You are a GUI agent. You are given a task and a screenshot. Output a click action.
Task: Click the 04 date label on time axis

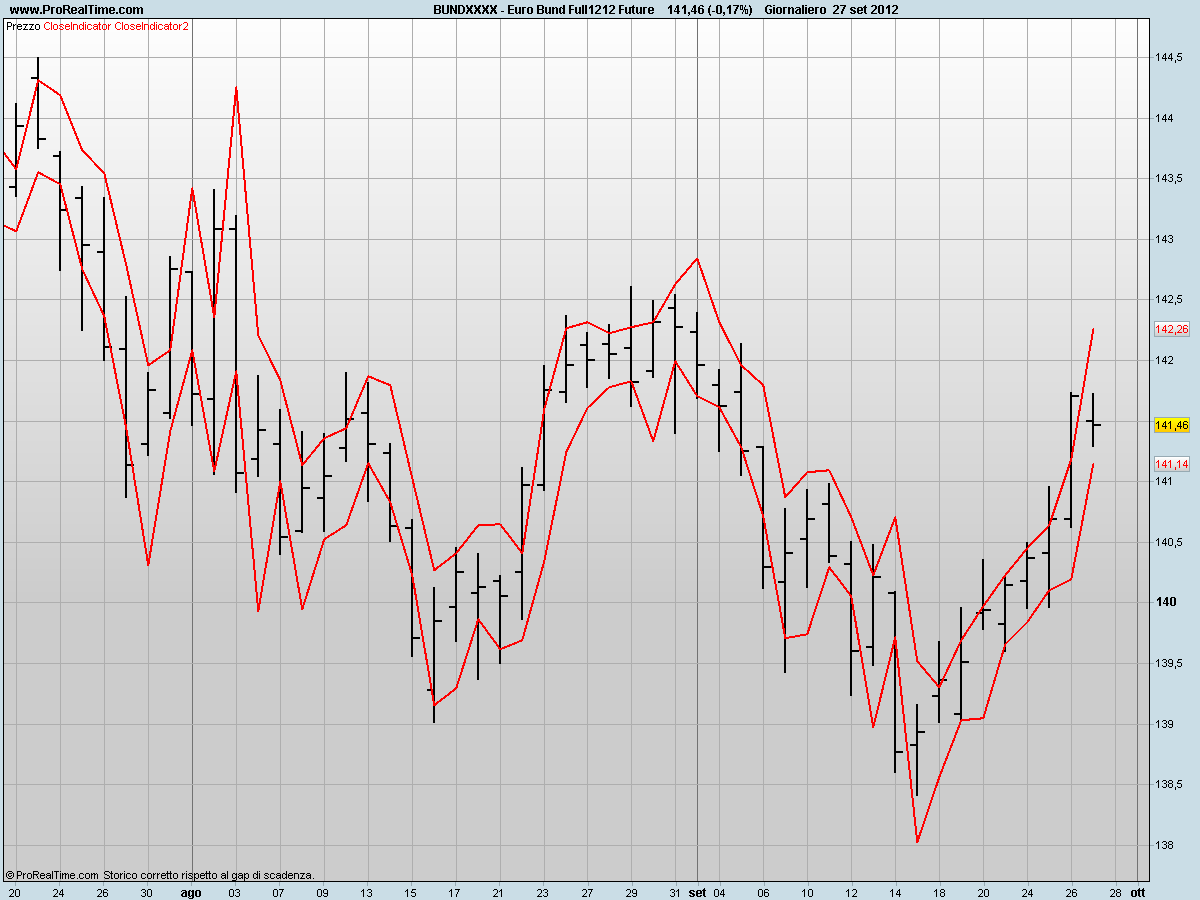point(719,891)
